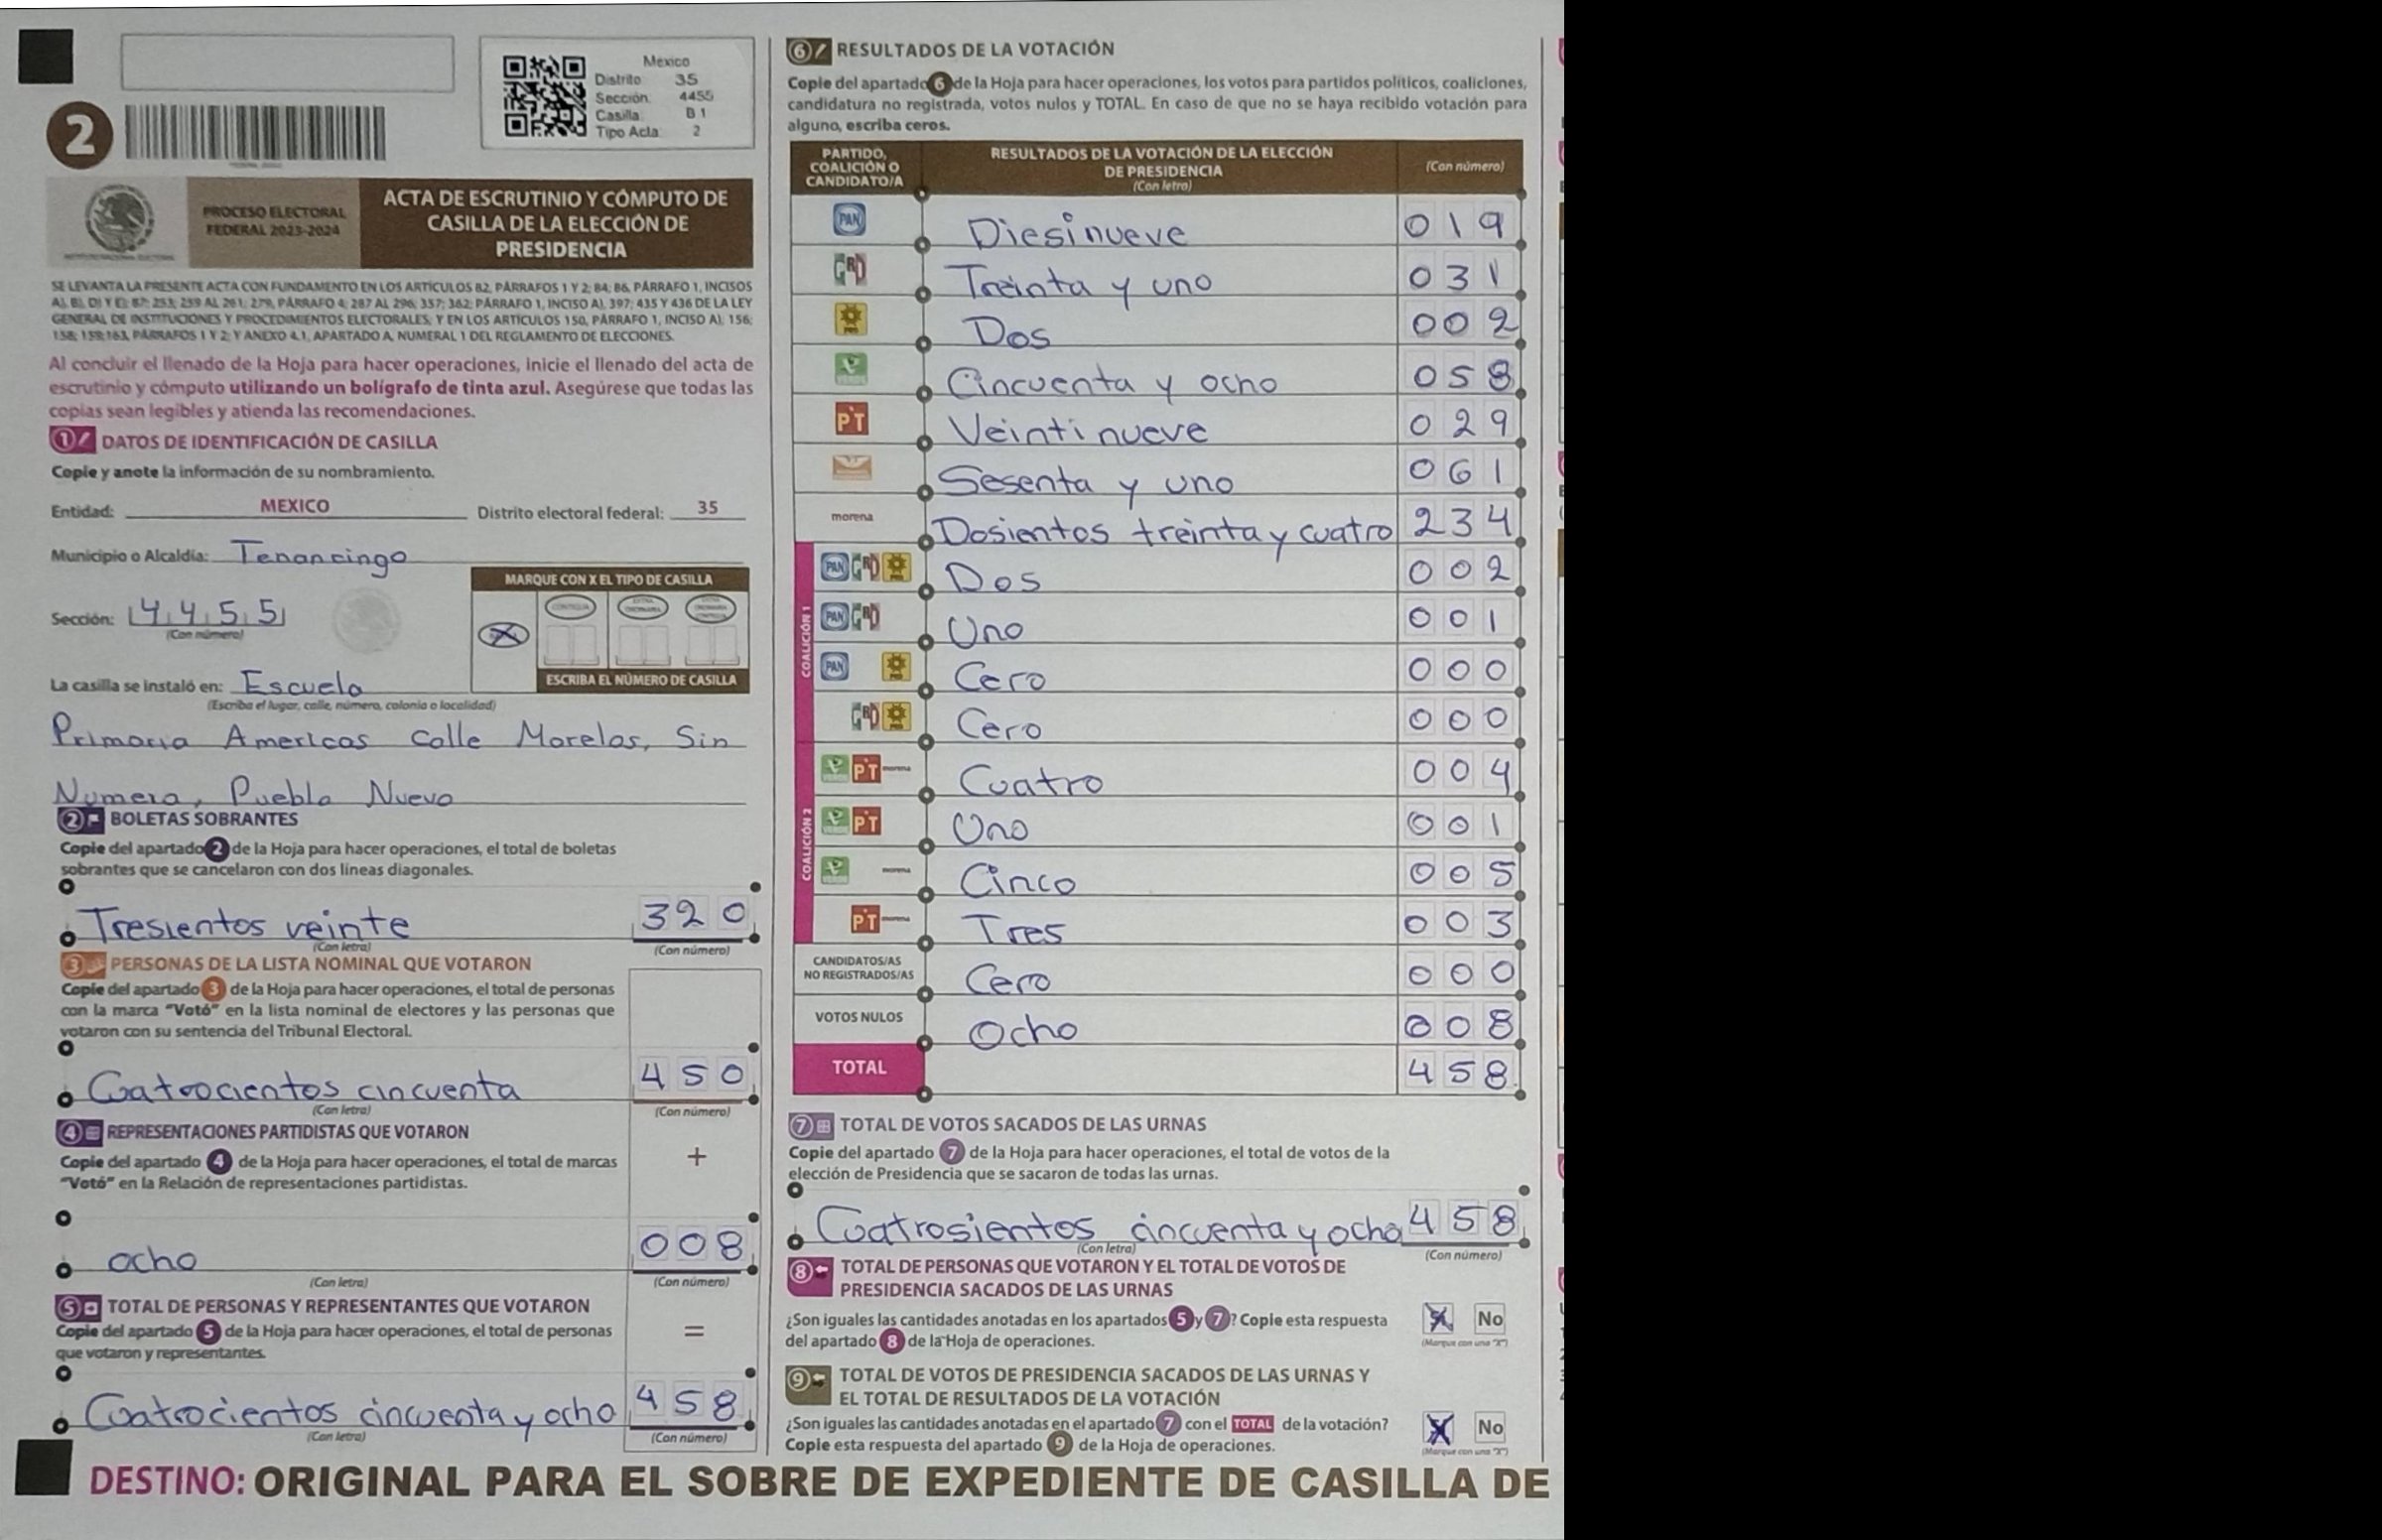Click the title Acta de Escrutinio y Cómputo
2382x1540 pixels.
[556, 223]
